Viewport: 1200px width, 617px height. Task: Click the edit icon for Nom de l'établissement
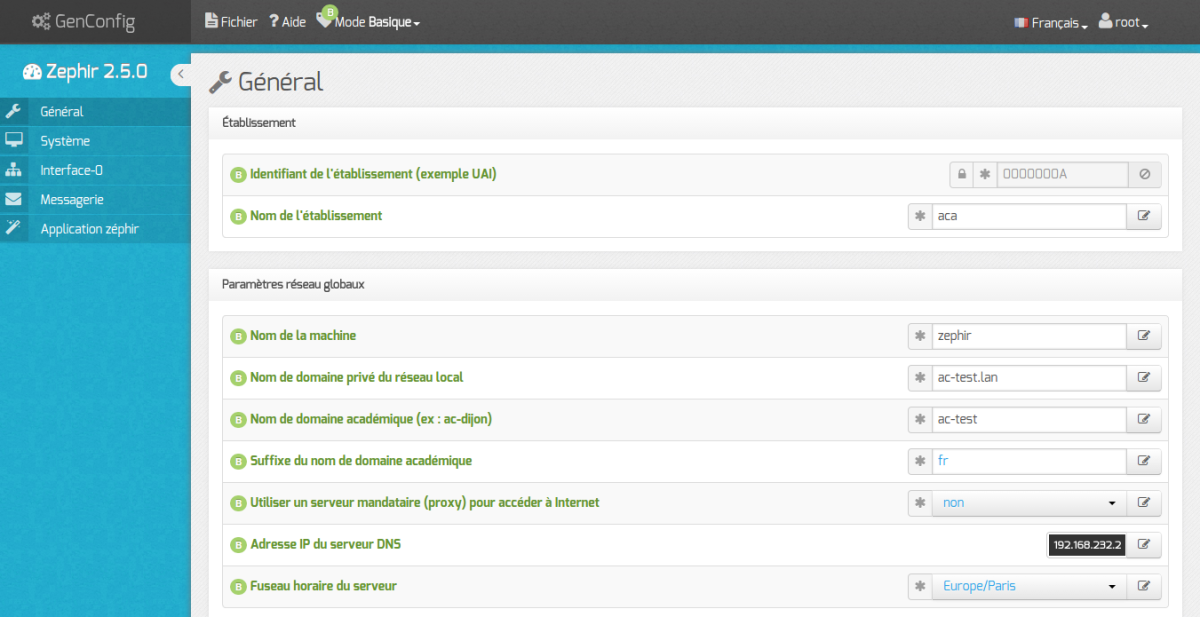[x=1144, y=216]
